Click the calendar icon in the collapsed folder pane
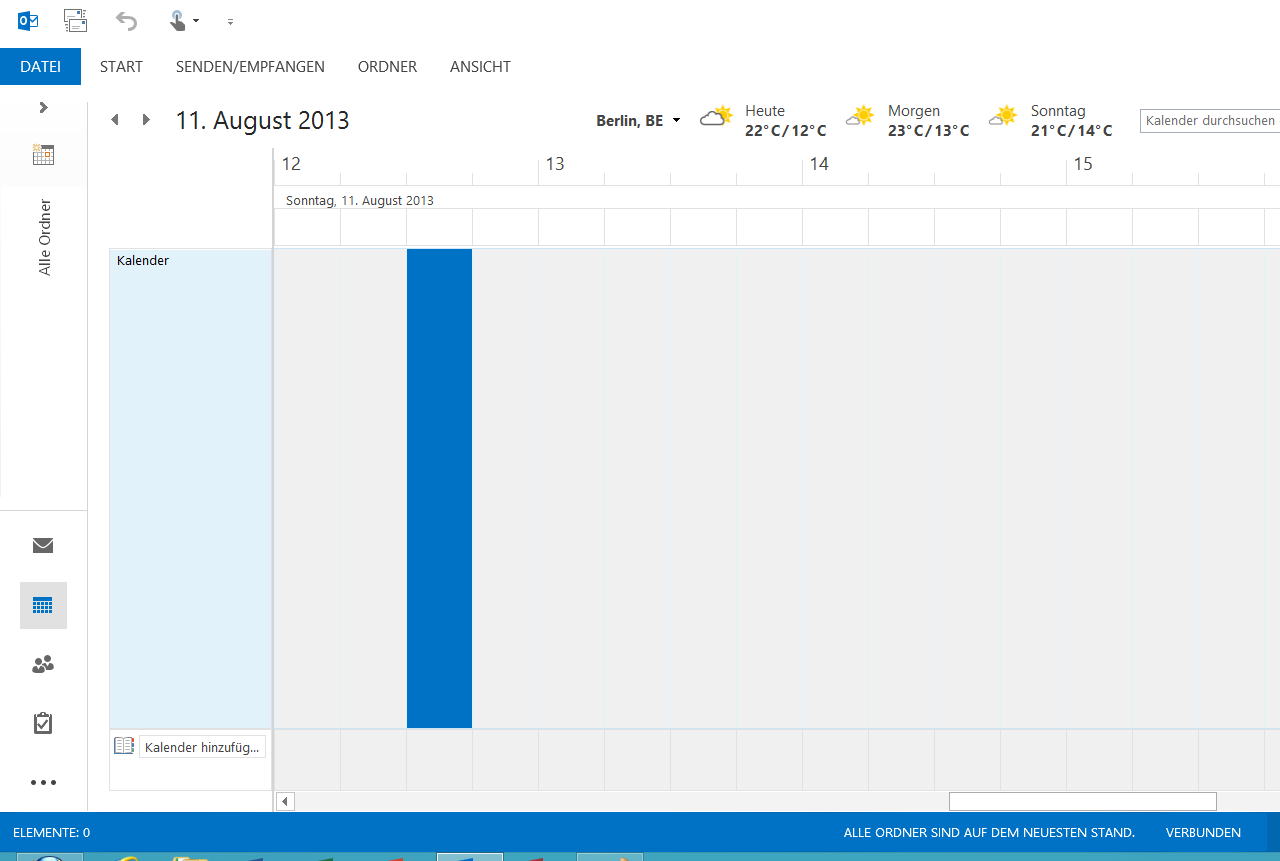This screenshot has height=861, width=1280. pyautogui.click(x=43, y=155)
